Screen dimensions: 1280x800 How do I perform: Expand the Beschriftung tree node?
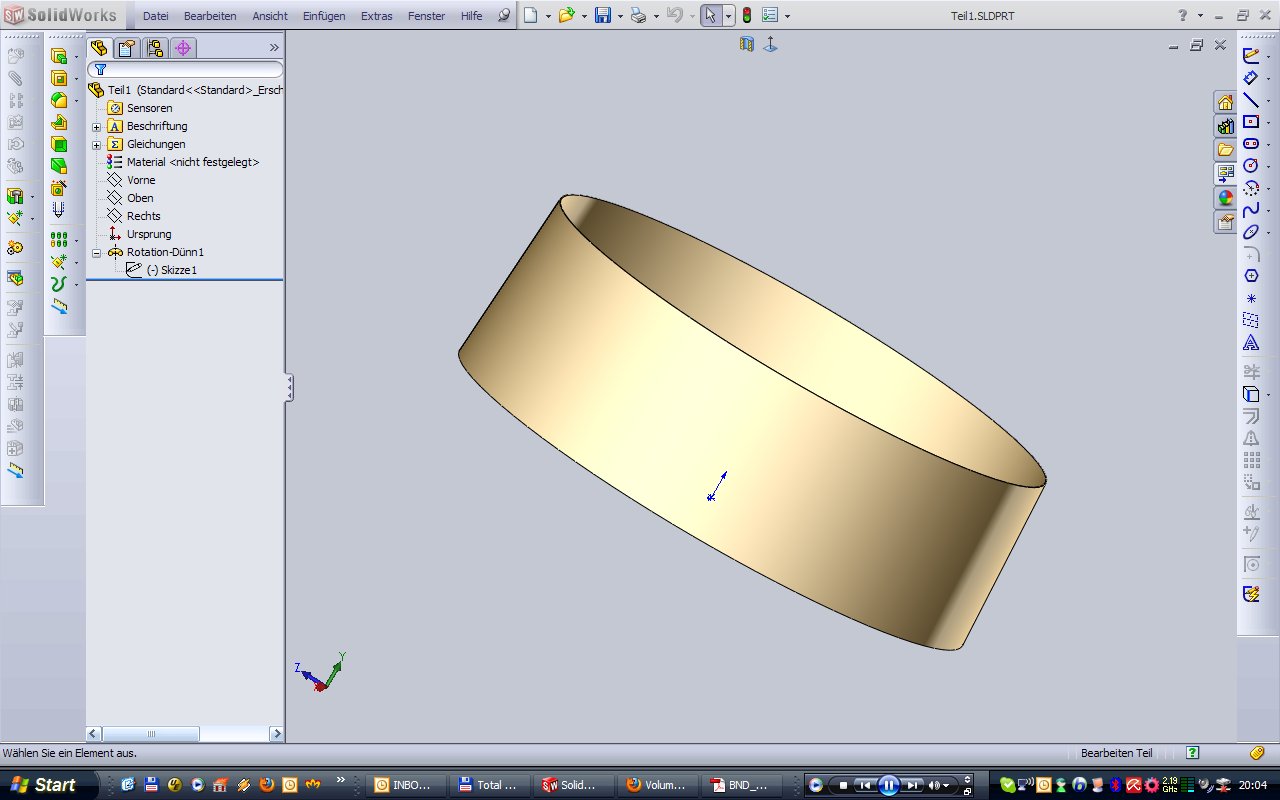coord(97,127)
